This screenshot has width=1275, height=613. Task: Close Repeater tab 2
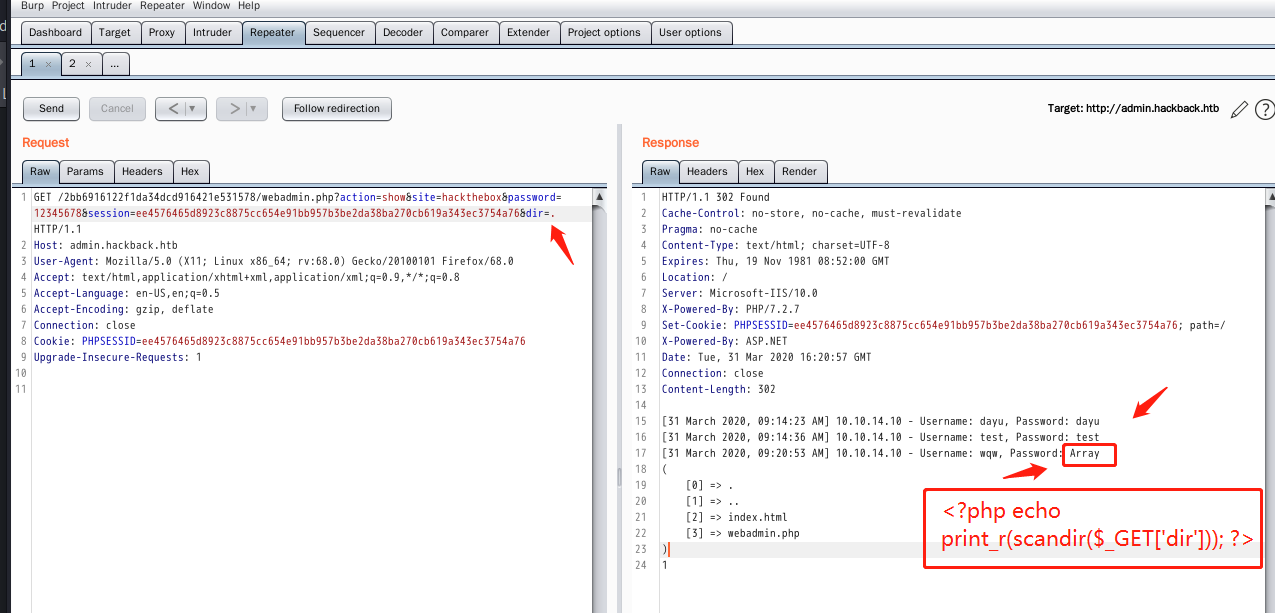(x=88, y=64)
